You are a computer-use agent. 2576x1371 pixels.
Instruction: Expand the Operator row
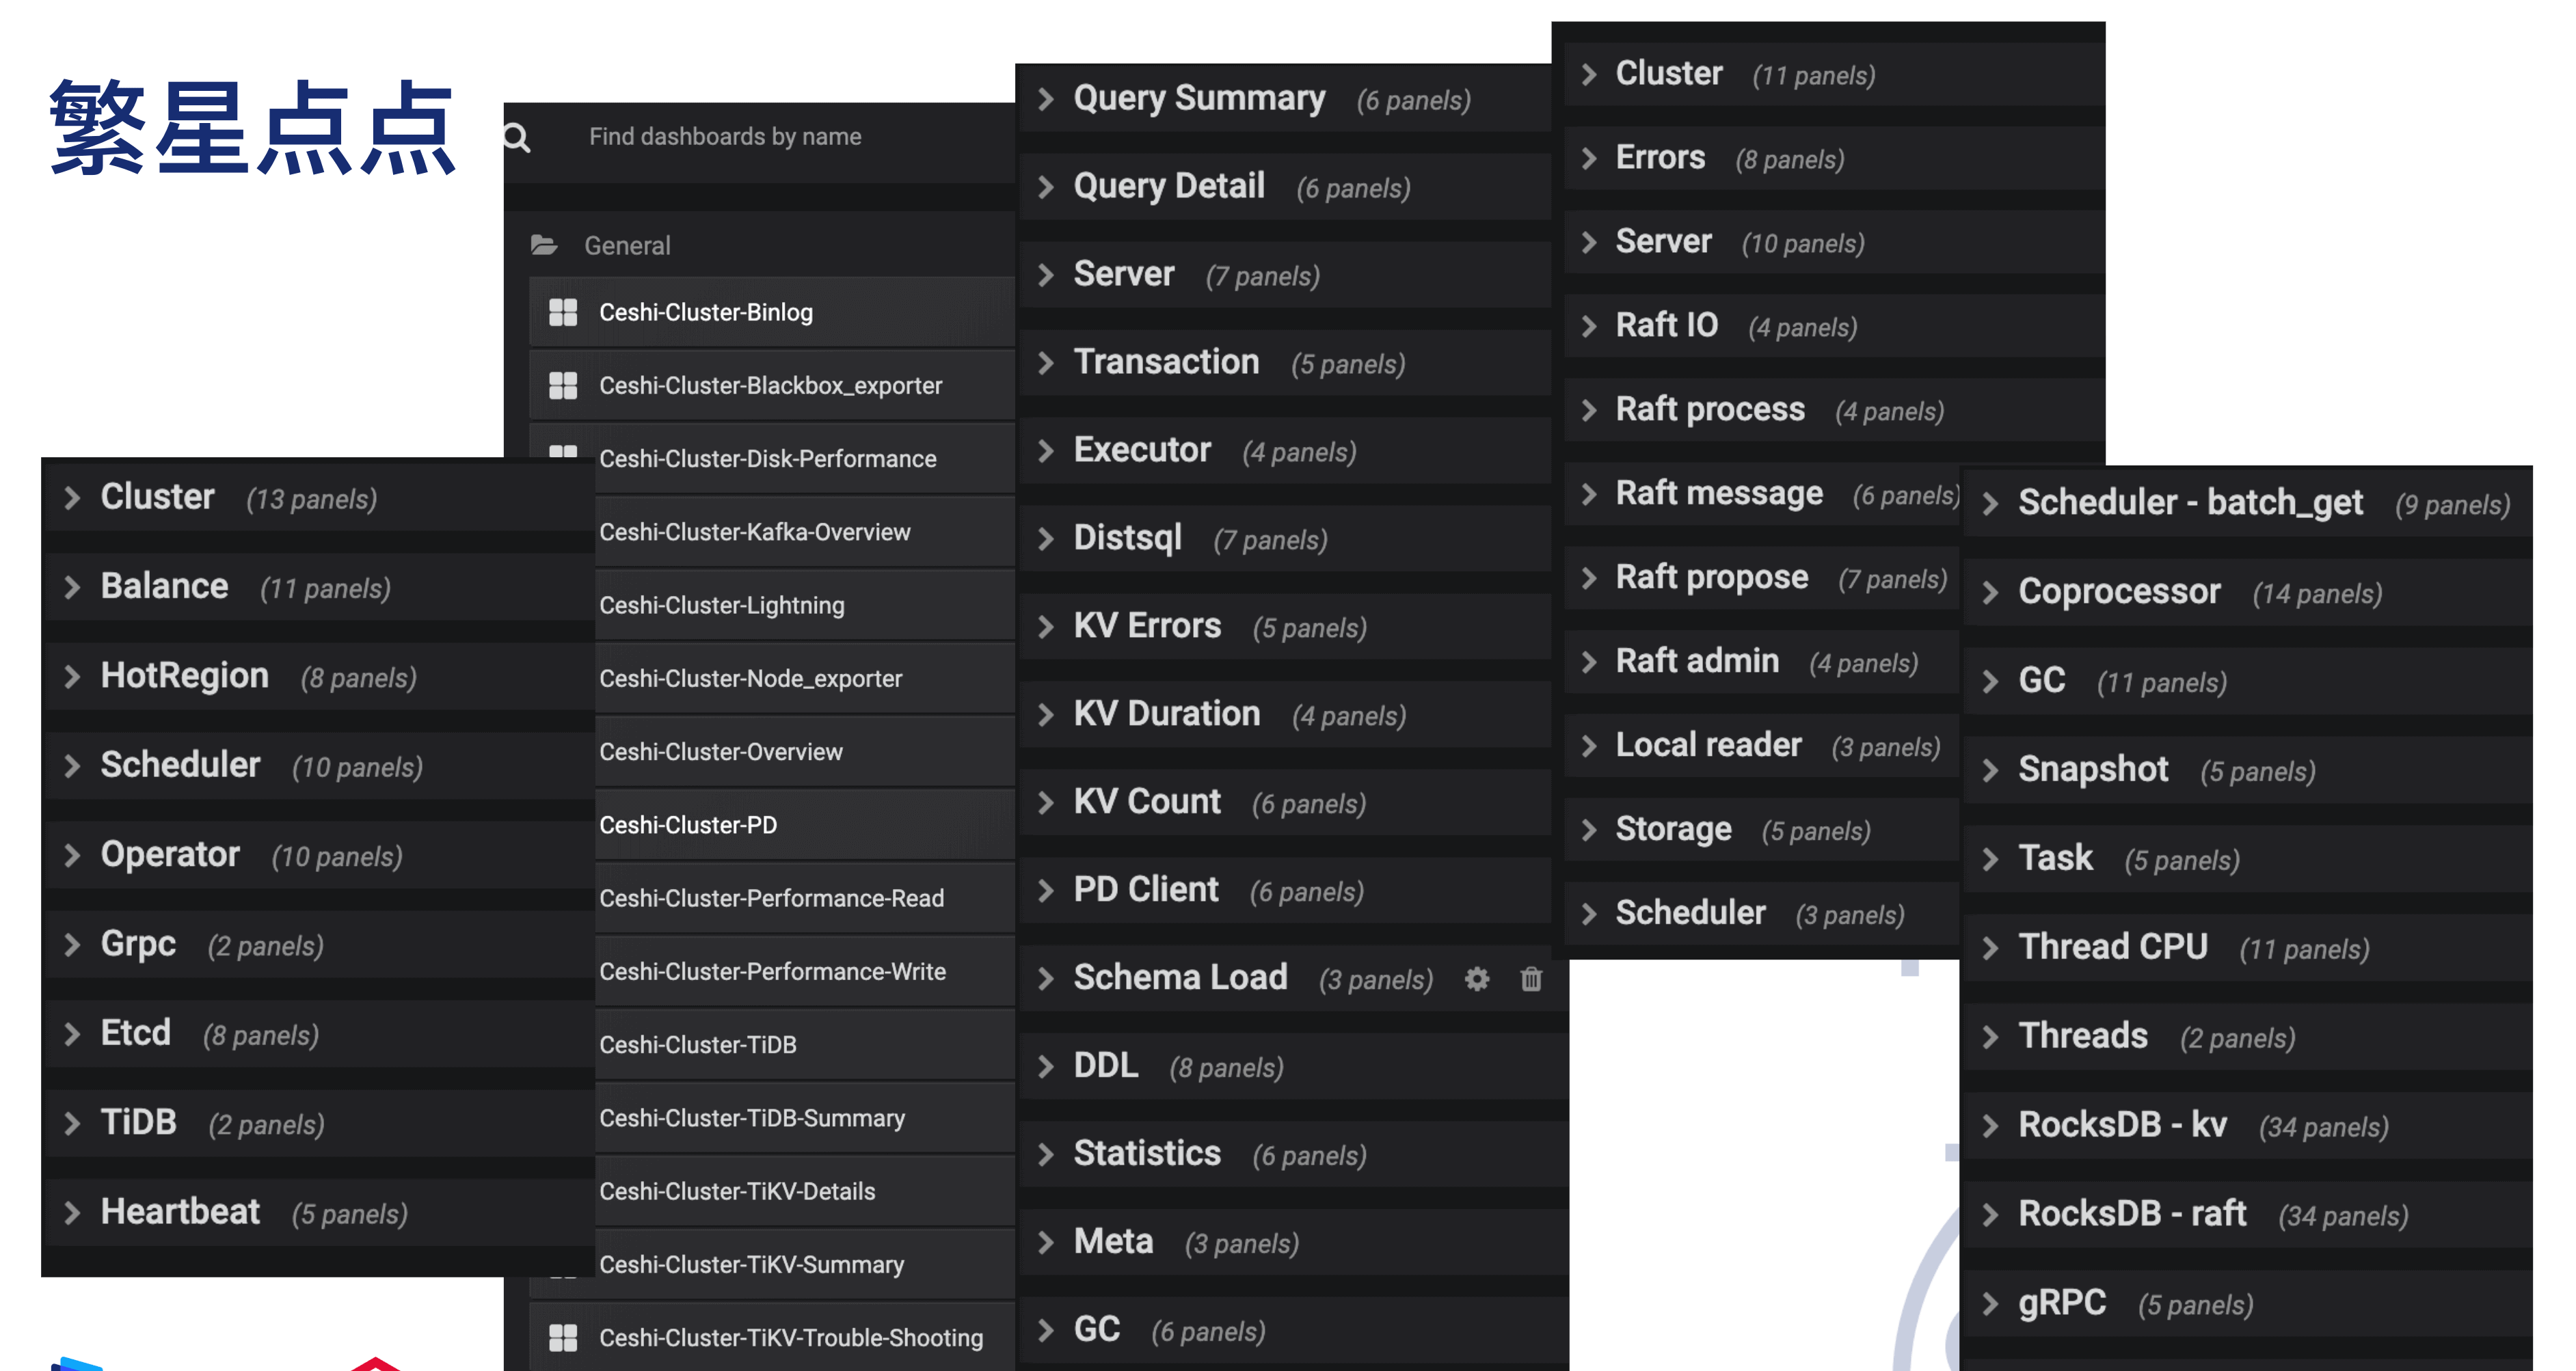(x=319, y=855)
